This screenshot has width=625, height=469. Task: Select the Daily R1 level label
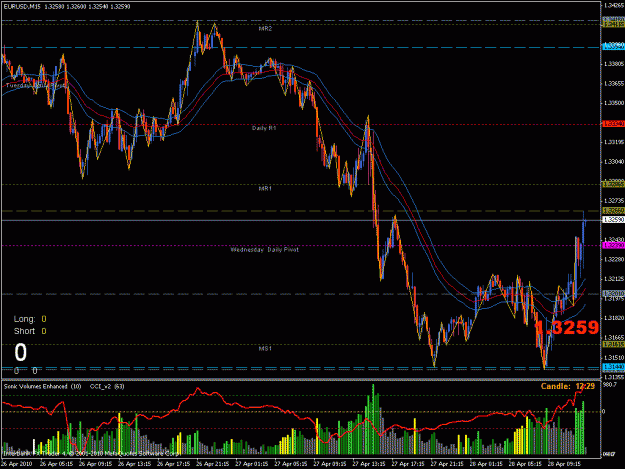pyautogui.click(x=264, y=128)
